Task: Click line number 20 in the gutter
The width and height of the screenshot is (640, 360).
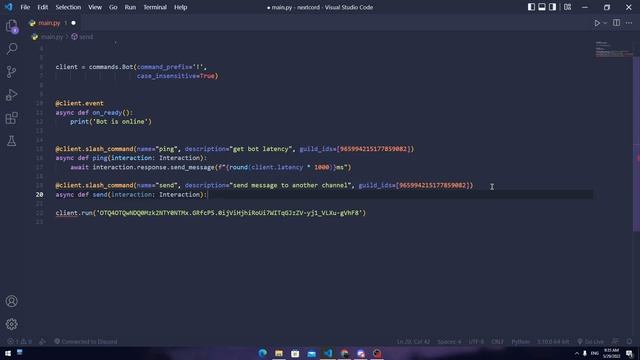Action: (x=39, y=195)
